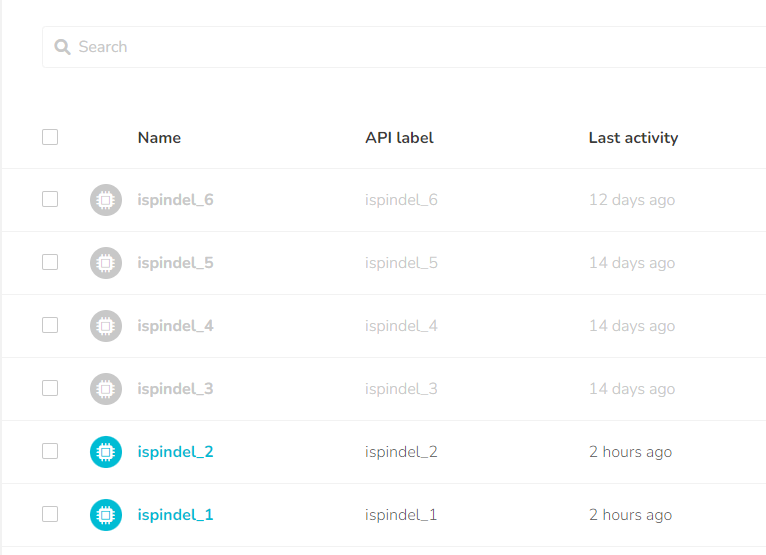Click the ispindel_1 teal device icon

pos(106,515)
